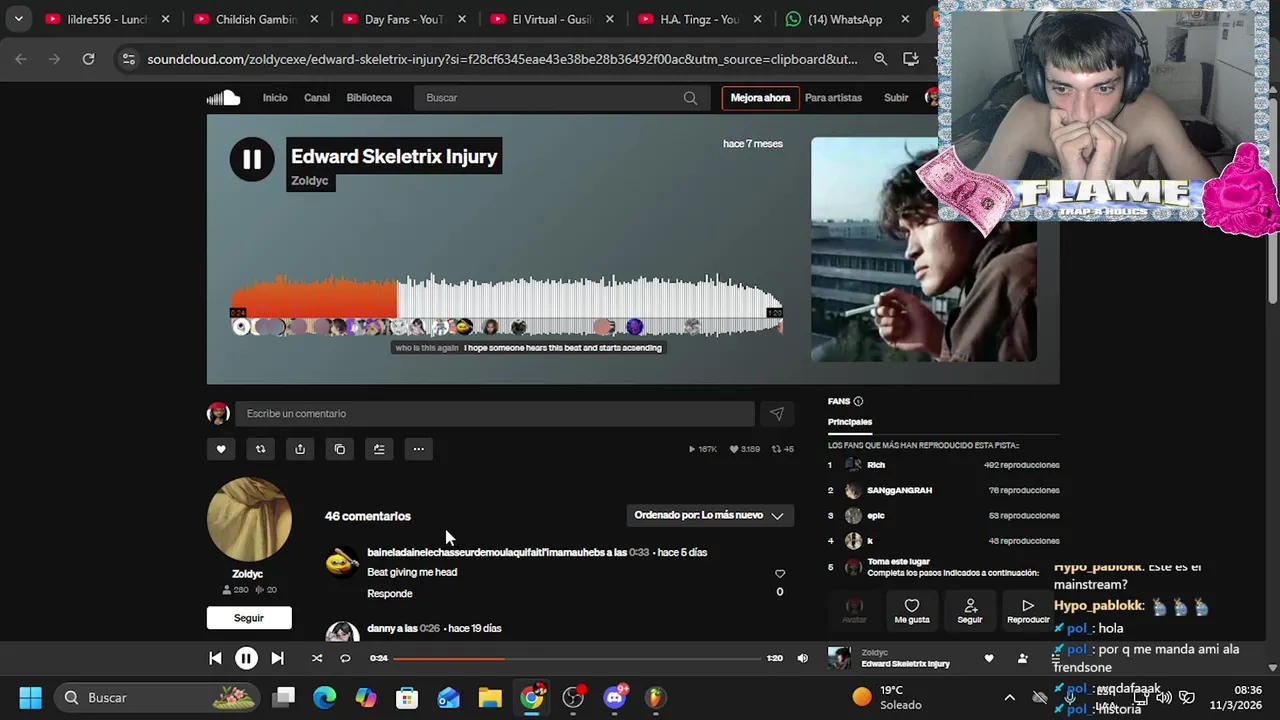Click 'Me gusta' button in fans panel
The image size is (1280, 720).
912,611
